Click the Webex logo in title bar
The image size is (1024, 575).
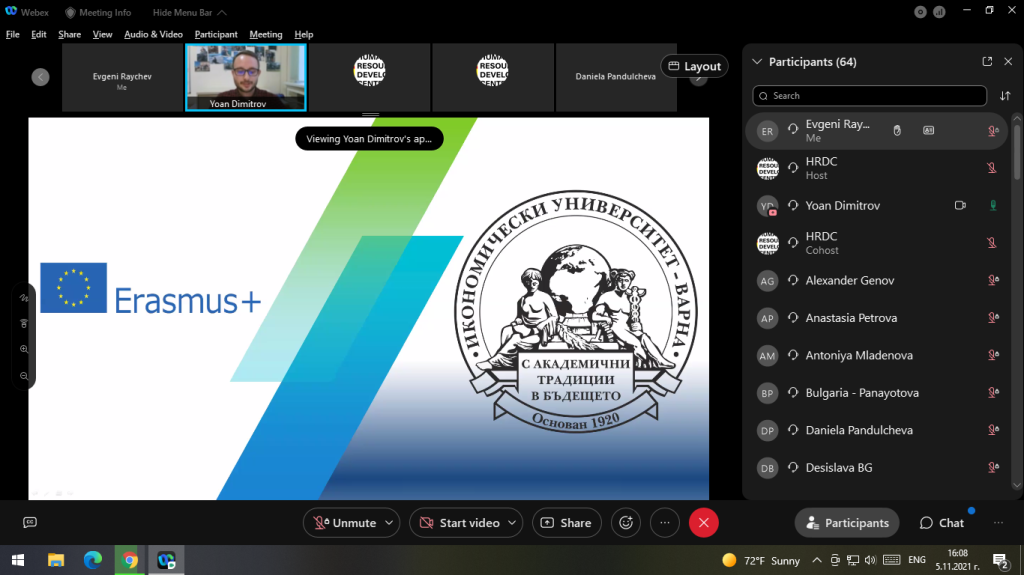11,12
